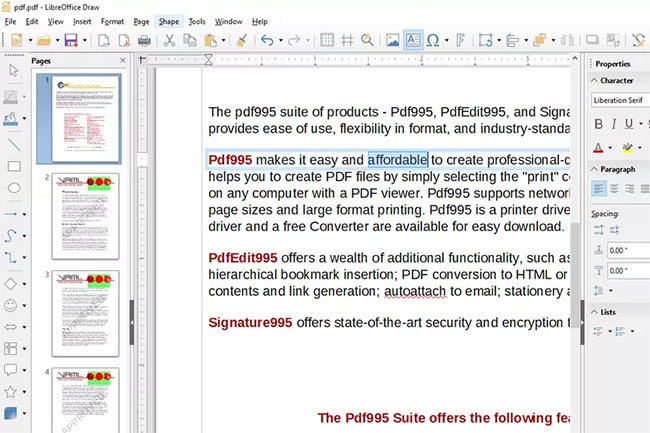The height and width of the screenshot is (433, 650).
Task: Click Insert Special Character omega icon
Action: [433, 40]
